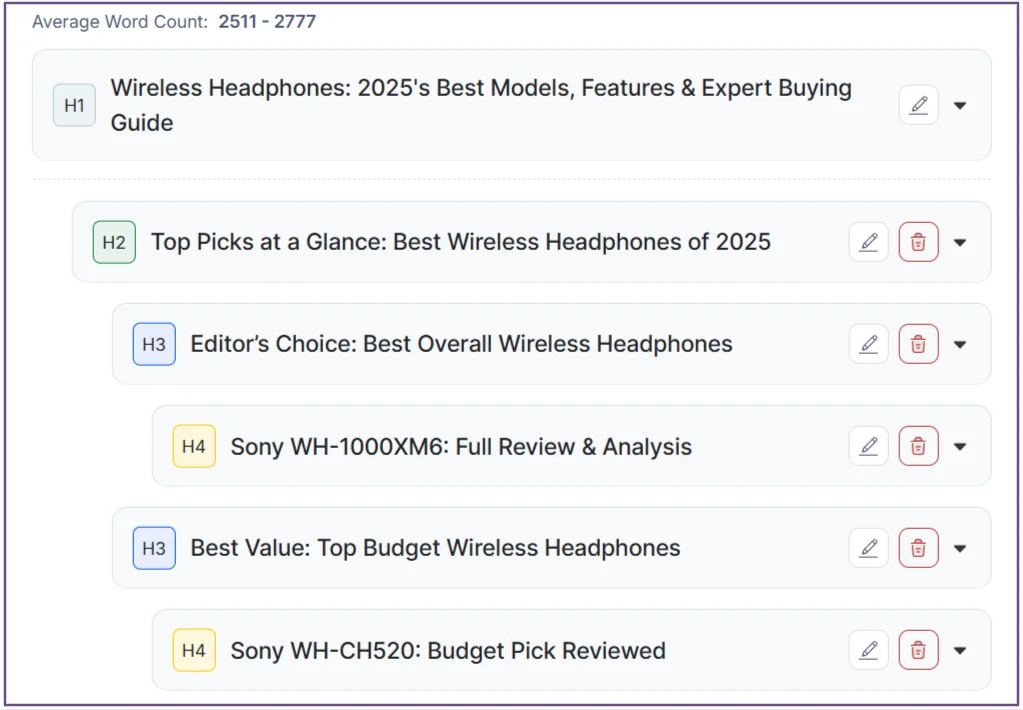Click the Sony WH-CH520 heading text
This screenshot has height=710, width=1023.
pos(447,651)
